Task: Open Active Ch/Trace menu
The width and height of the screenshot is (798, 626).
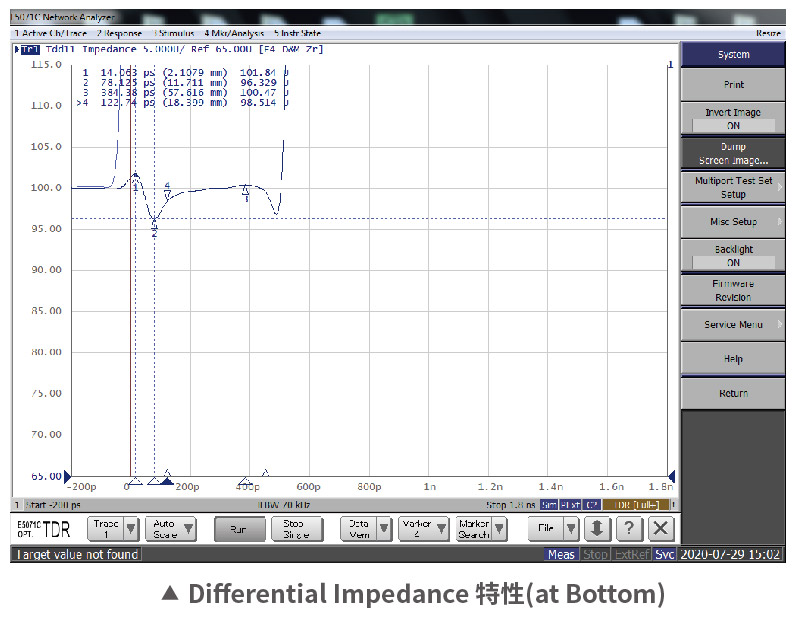Action: (50, 33)
